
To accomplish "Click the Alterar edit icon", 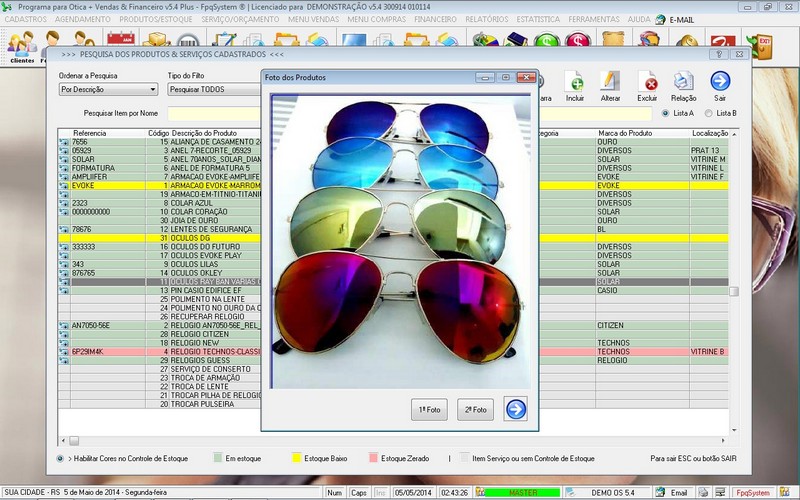I will tap(610, 82).
